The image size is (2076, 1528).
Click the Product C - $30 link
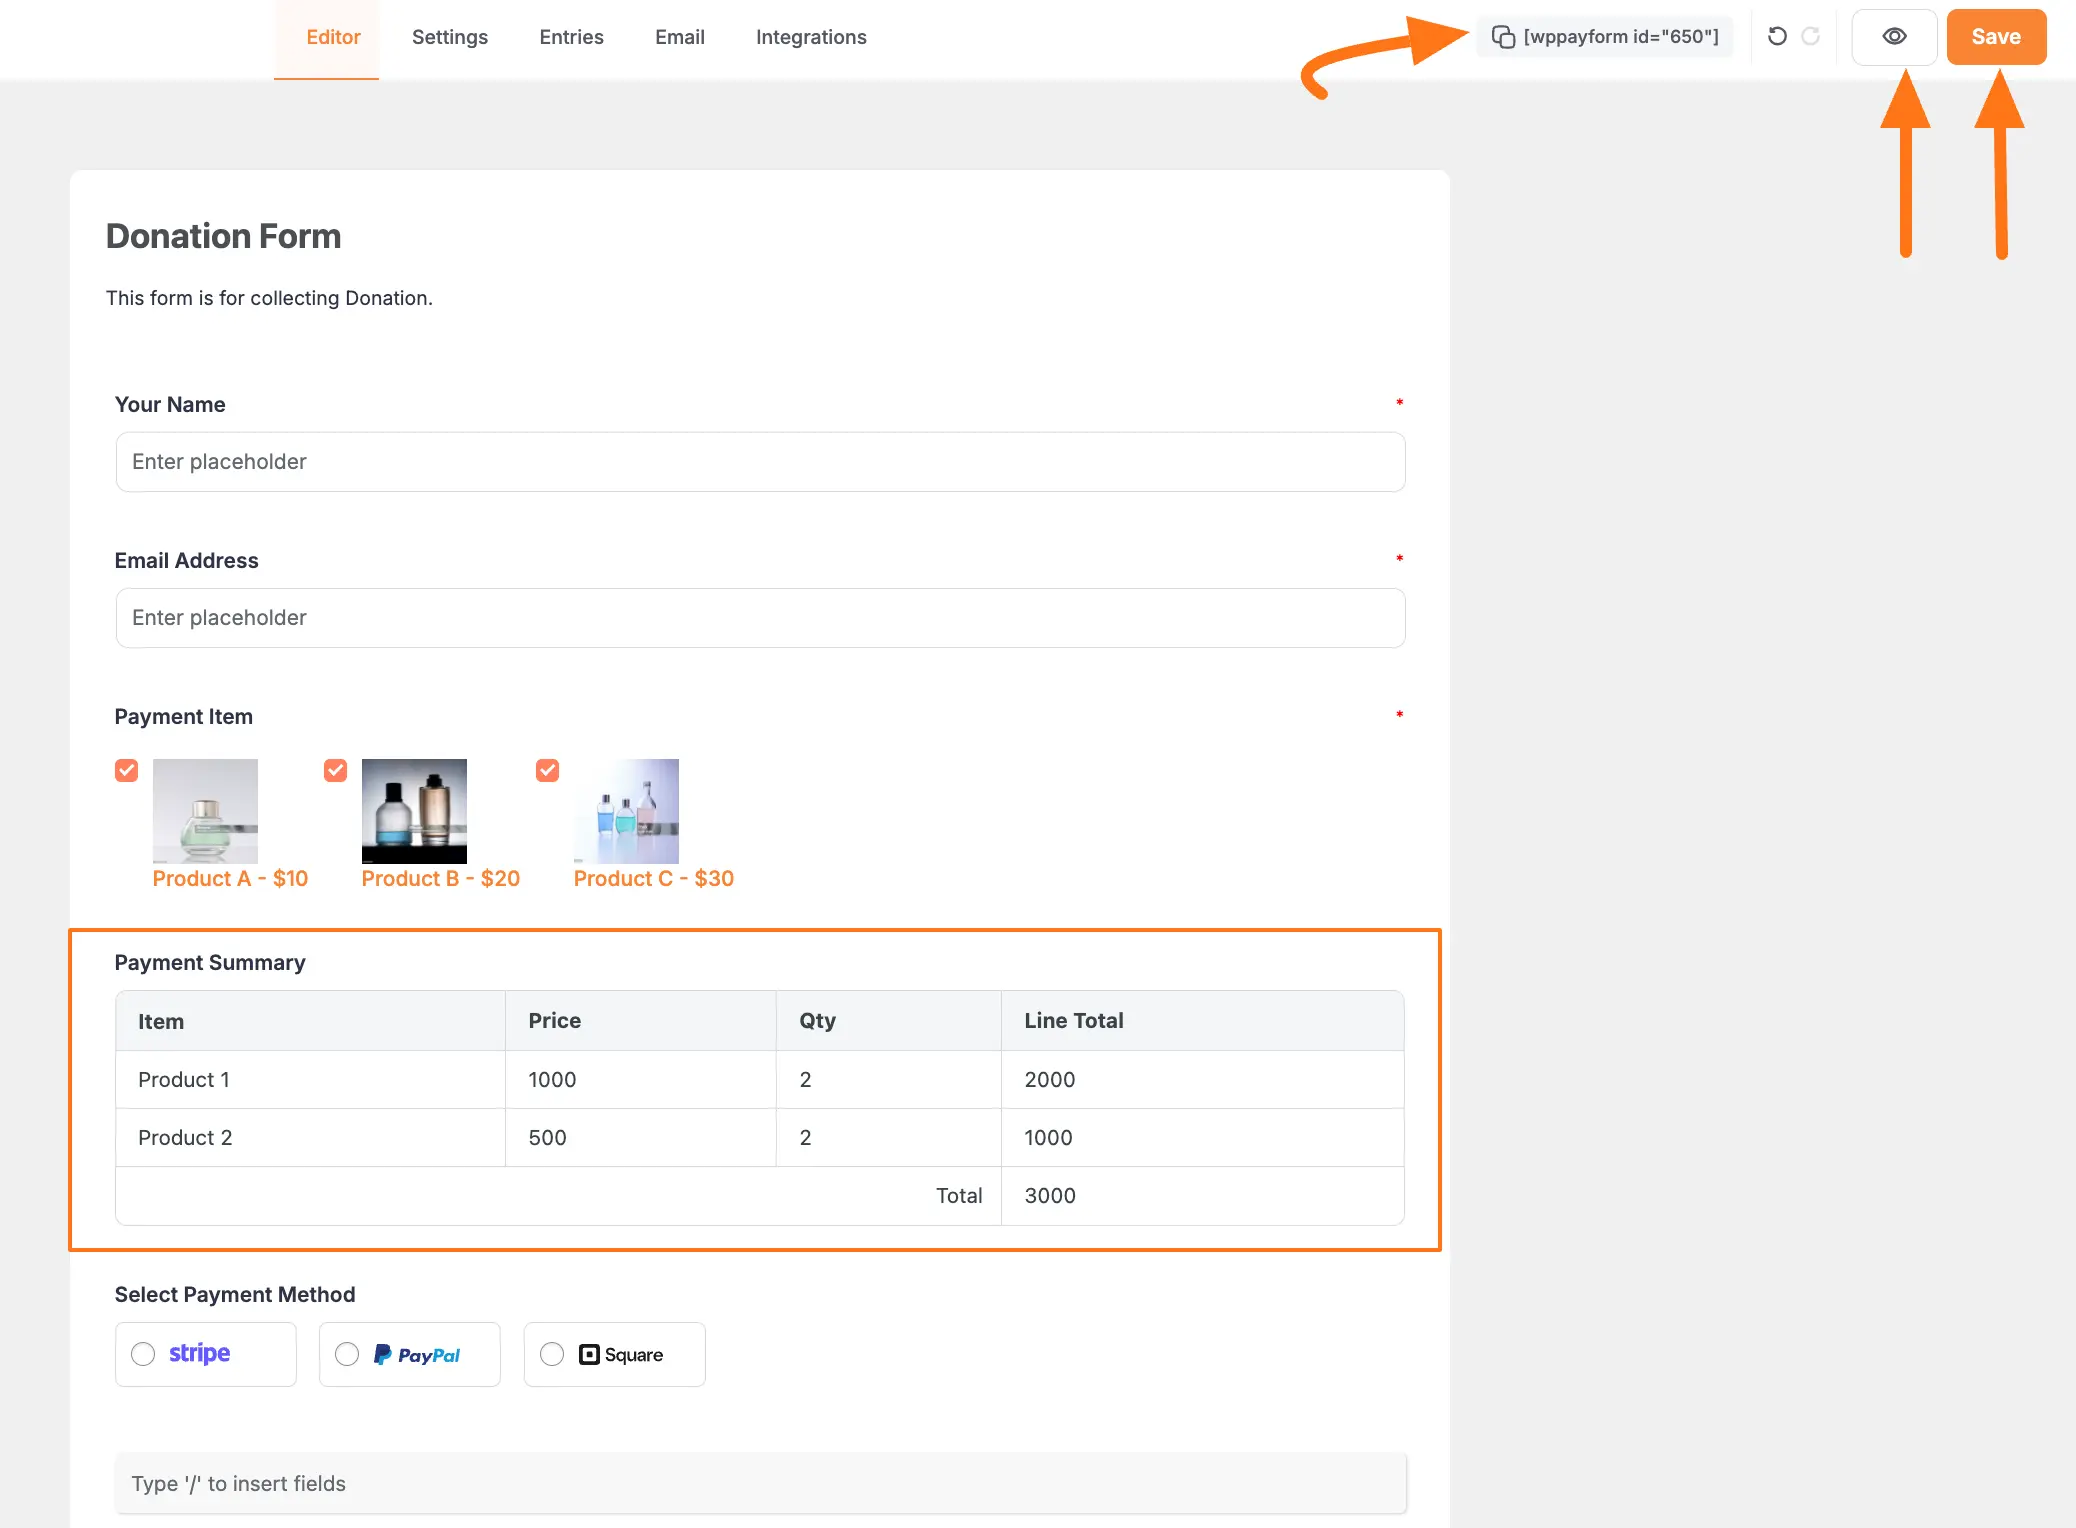click(x=653, y=878)
